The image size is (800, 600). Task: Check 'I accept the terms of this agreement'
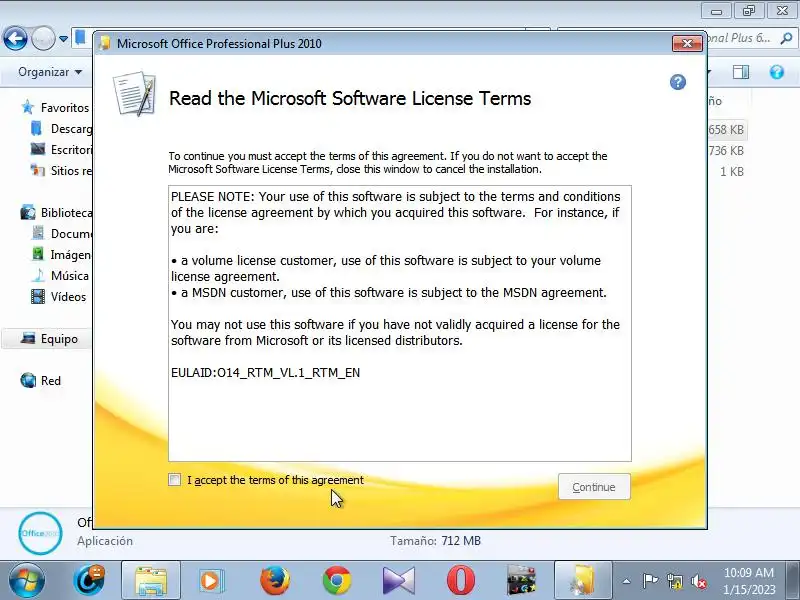pyautogui.click(x=174, y=480)
